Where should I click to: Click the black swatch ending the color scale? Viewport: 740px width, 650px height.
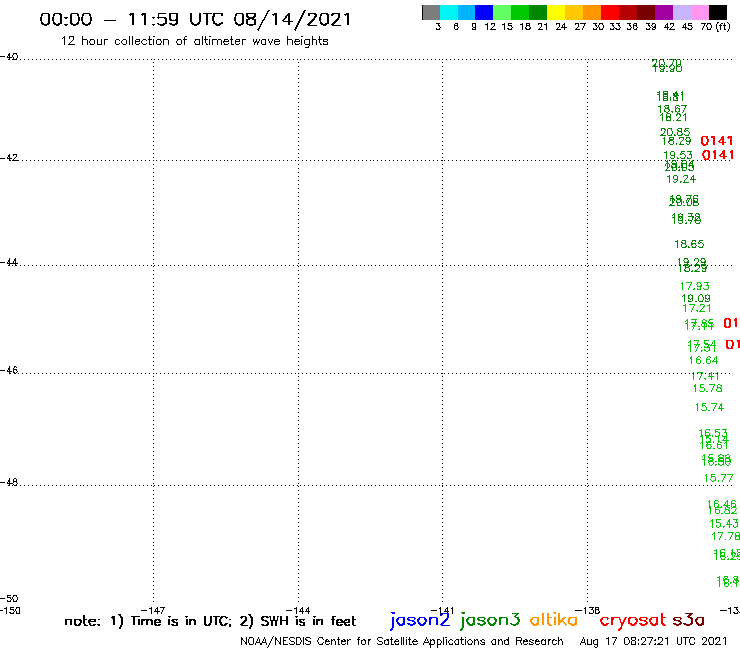[718, 12]
